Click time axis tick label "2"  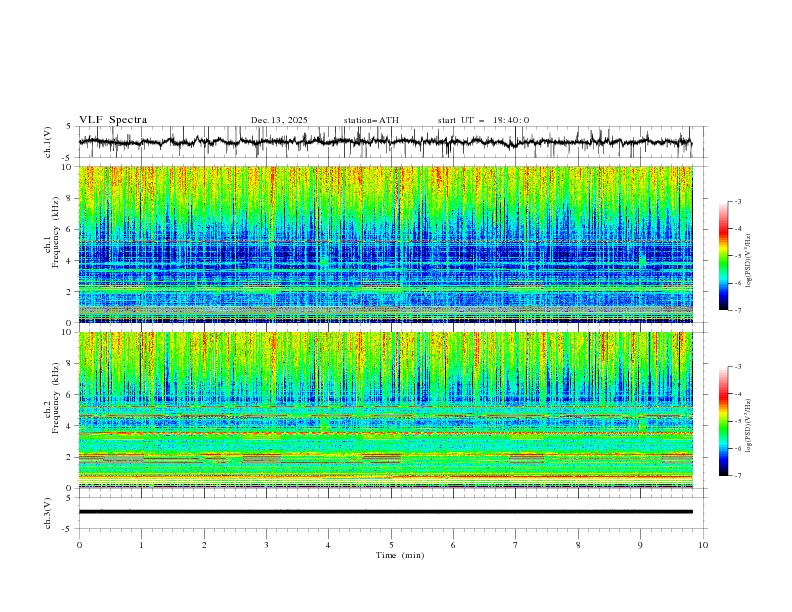[x=204, y=545]
